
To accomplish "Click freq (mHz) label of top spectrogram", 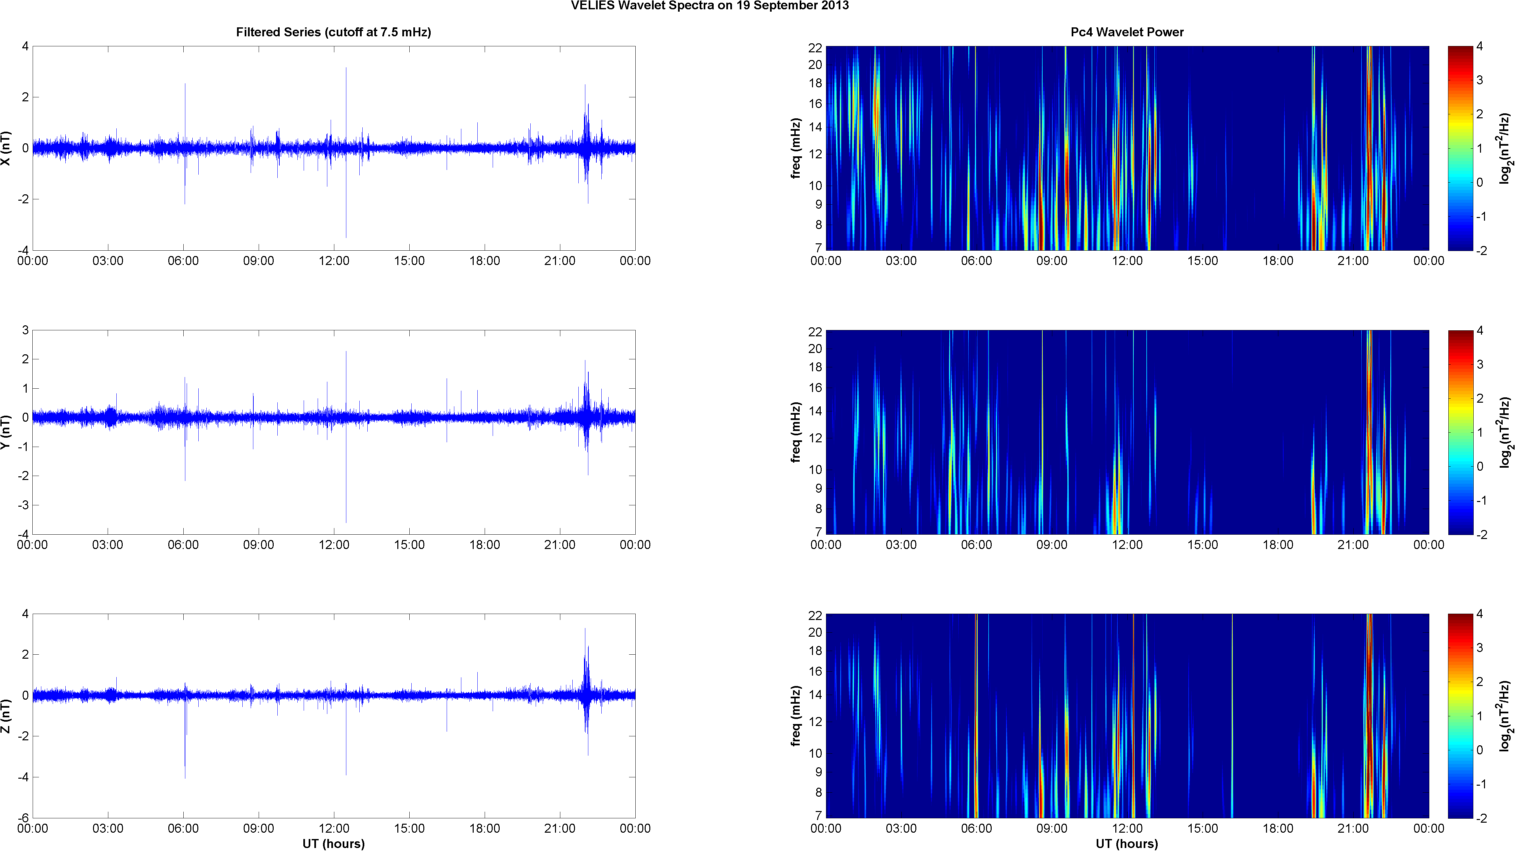I will coord(796,148).
